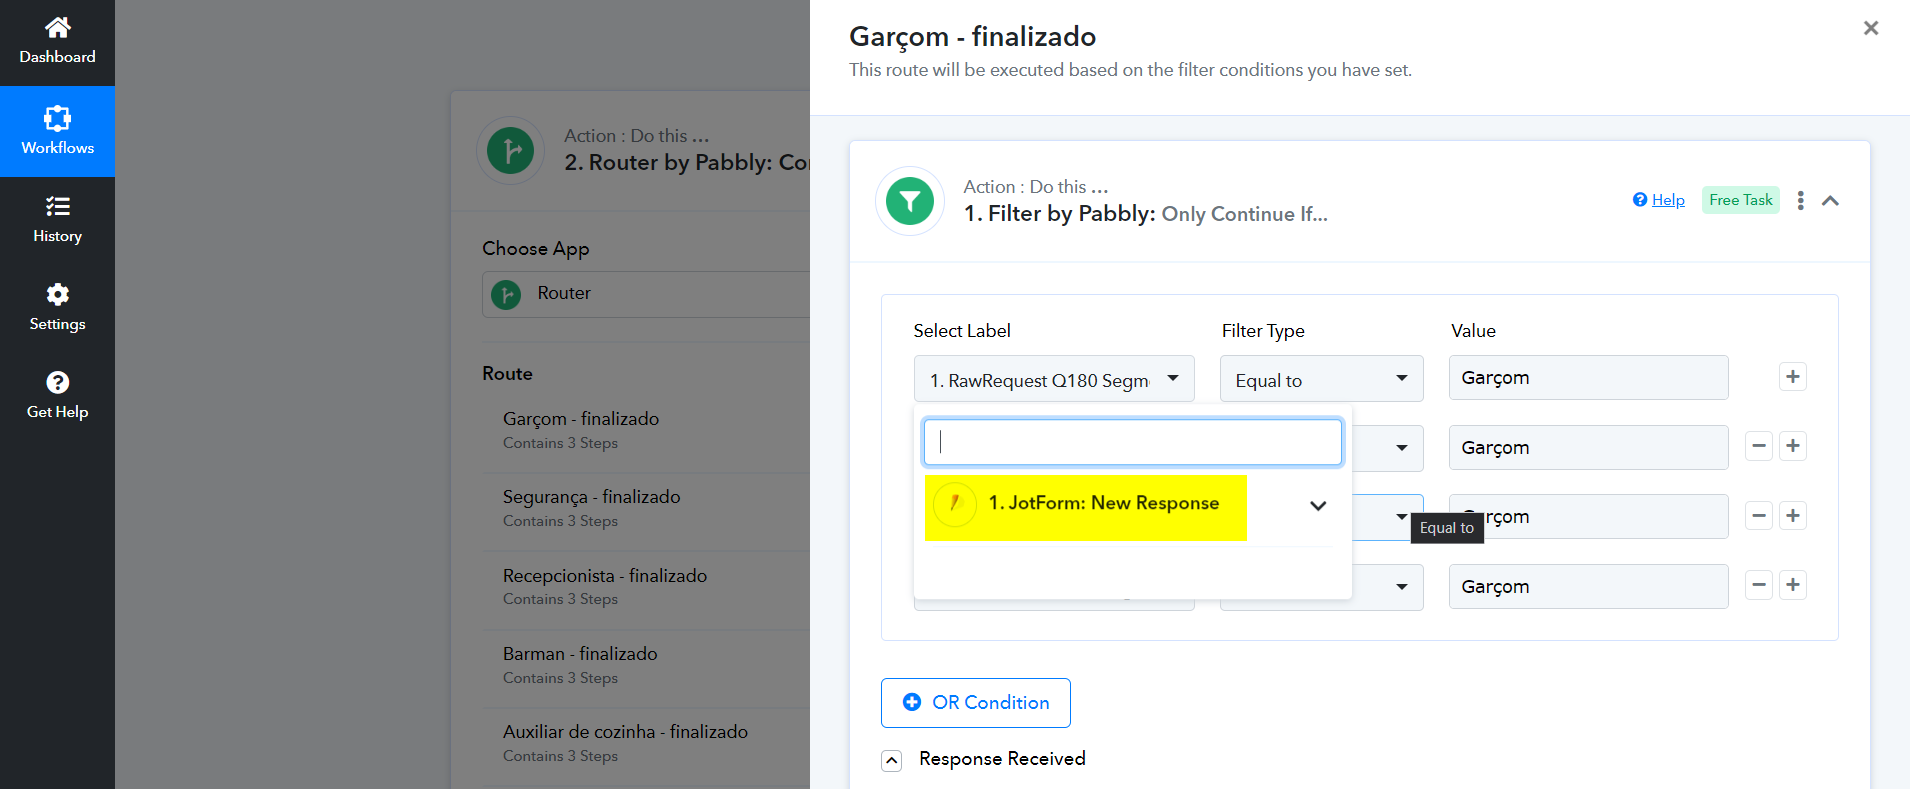1910x789 pixels.
Task: Open the third row filter type dropdown arrow
Action: [1402, 516]
